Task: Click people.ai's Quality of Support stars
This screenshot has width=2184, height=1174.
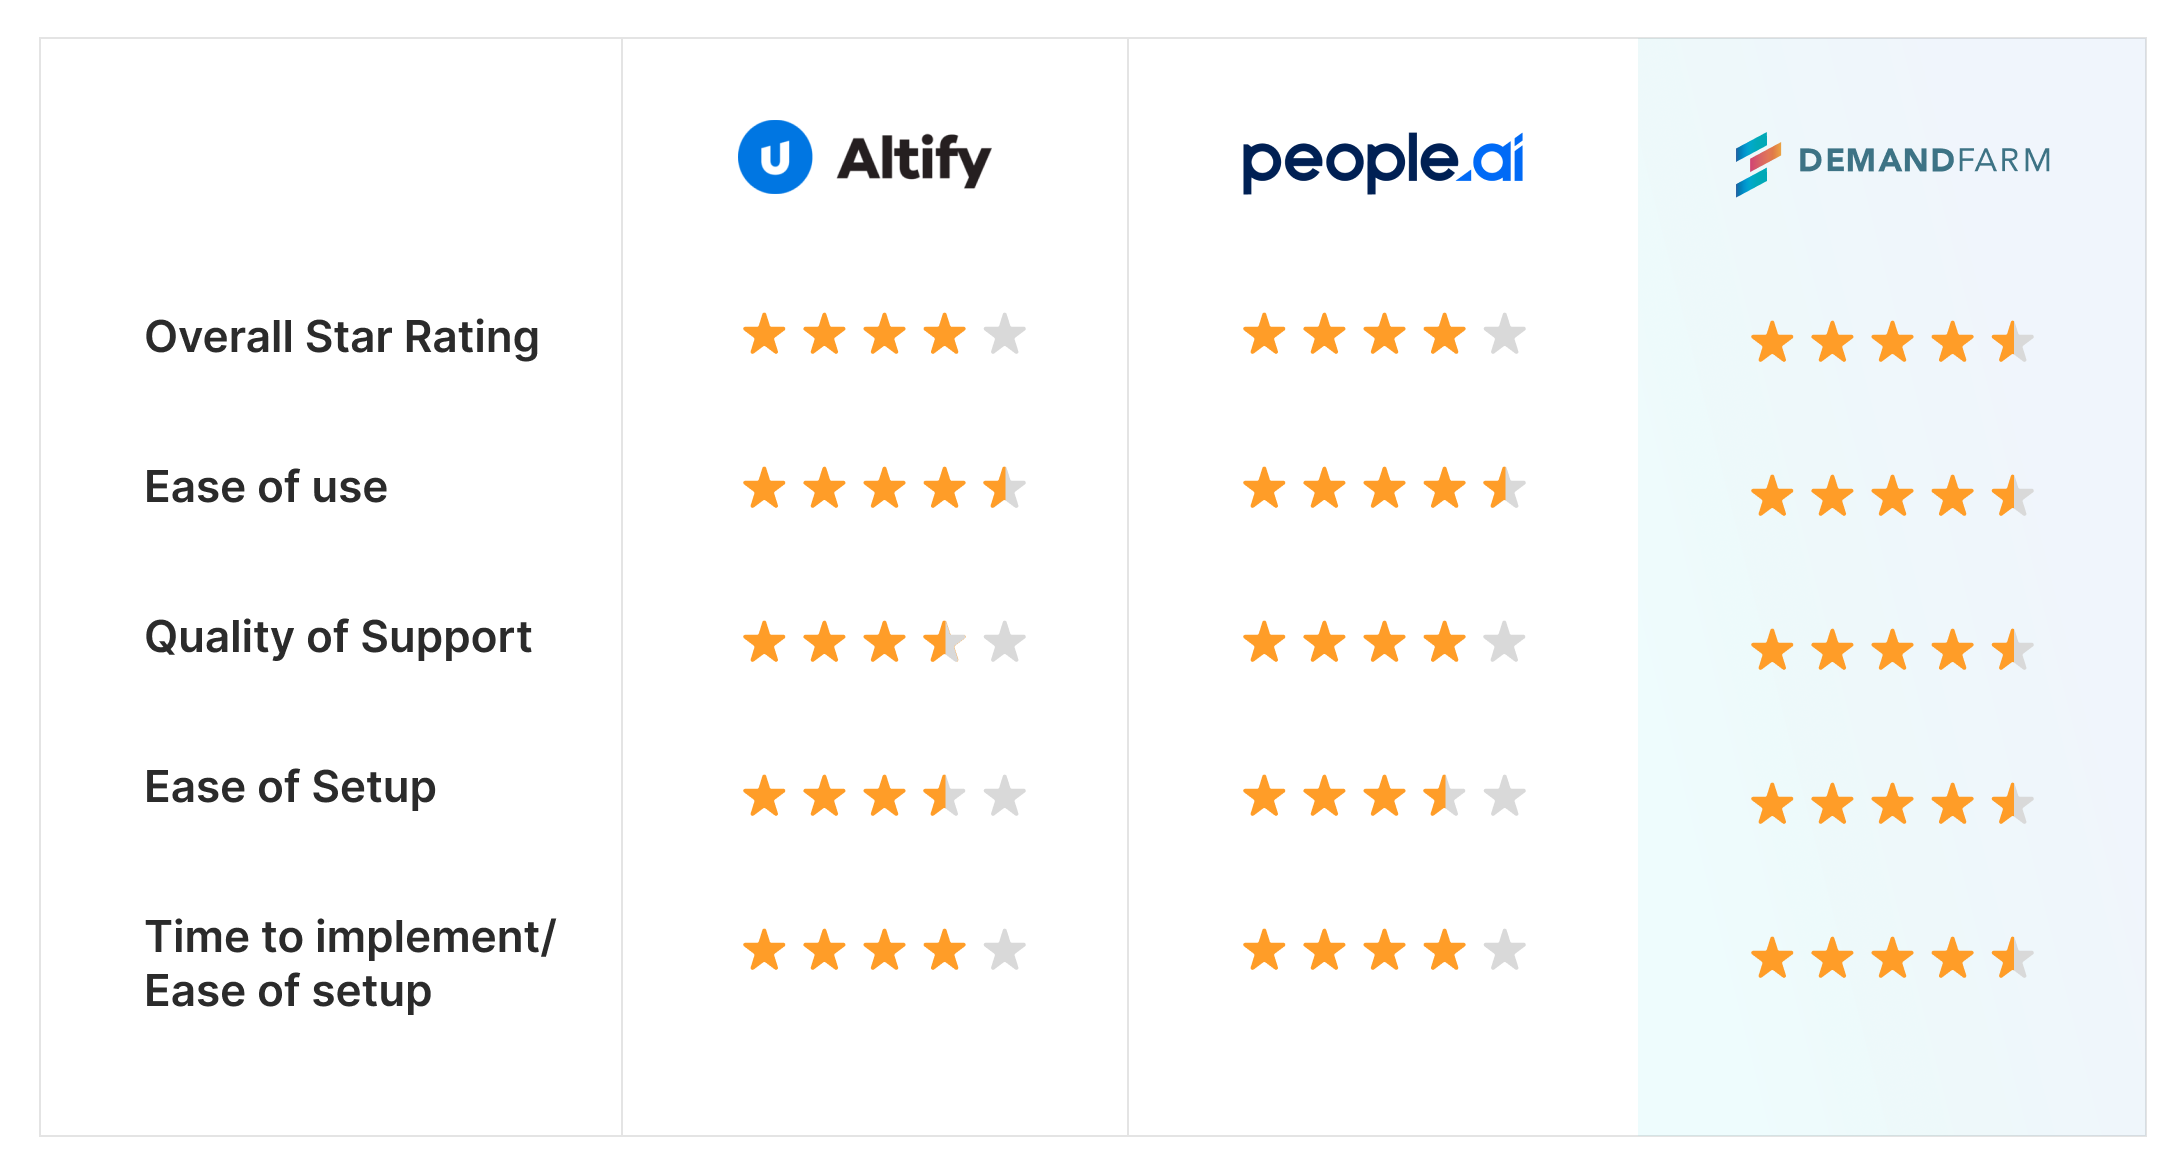Action: pos(1384,642)
